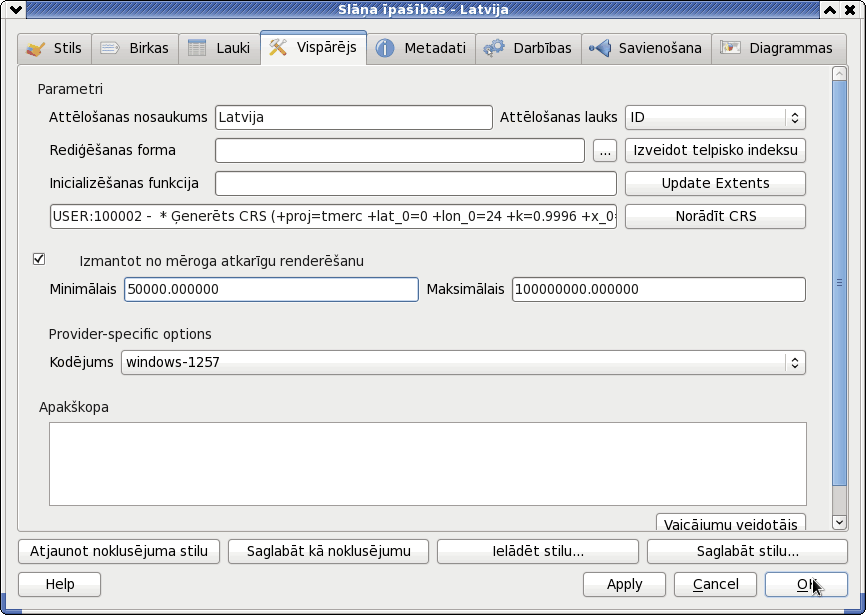The width and height of the screenshot is (866, 615).
Task: Browse for edit form with ... button
Action: pyautogui.click(x=605, y=150)
